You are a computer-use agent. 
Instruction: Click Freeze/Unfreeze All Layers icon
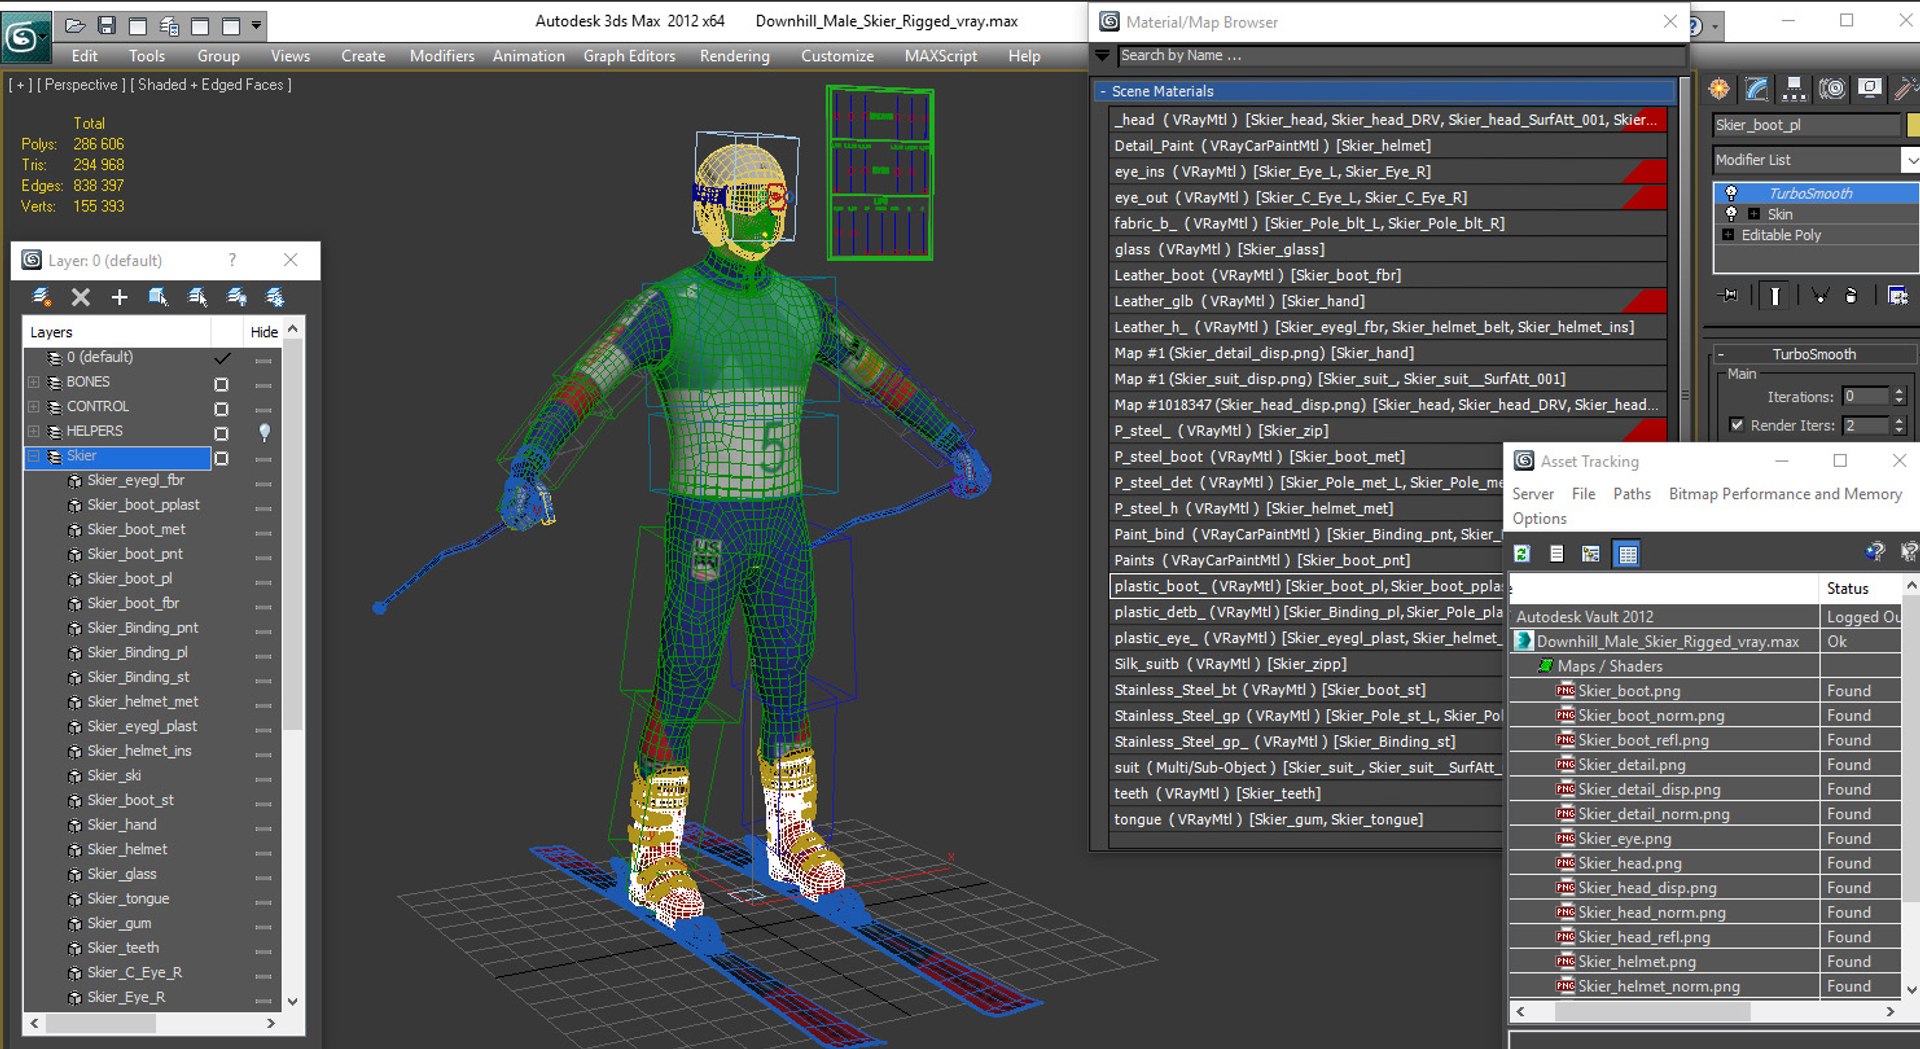tap(275, 297)
